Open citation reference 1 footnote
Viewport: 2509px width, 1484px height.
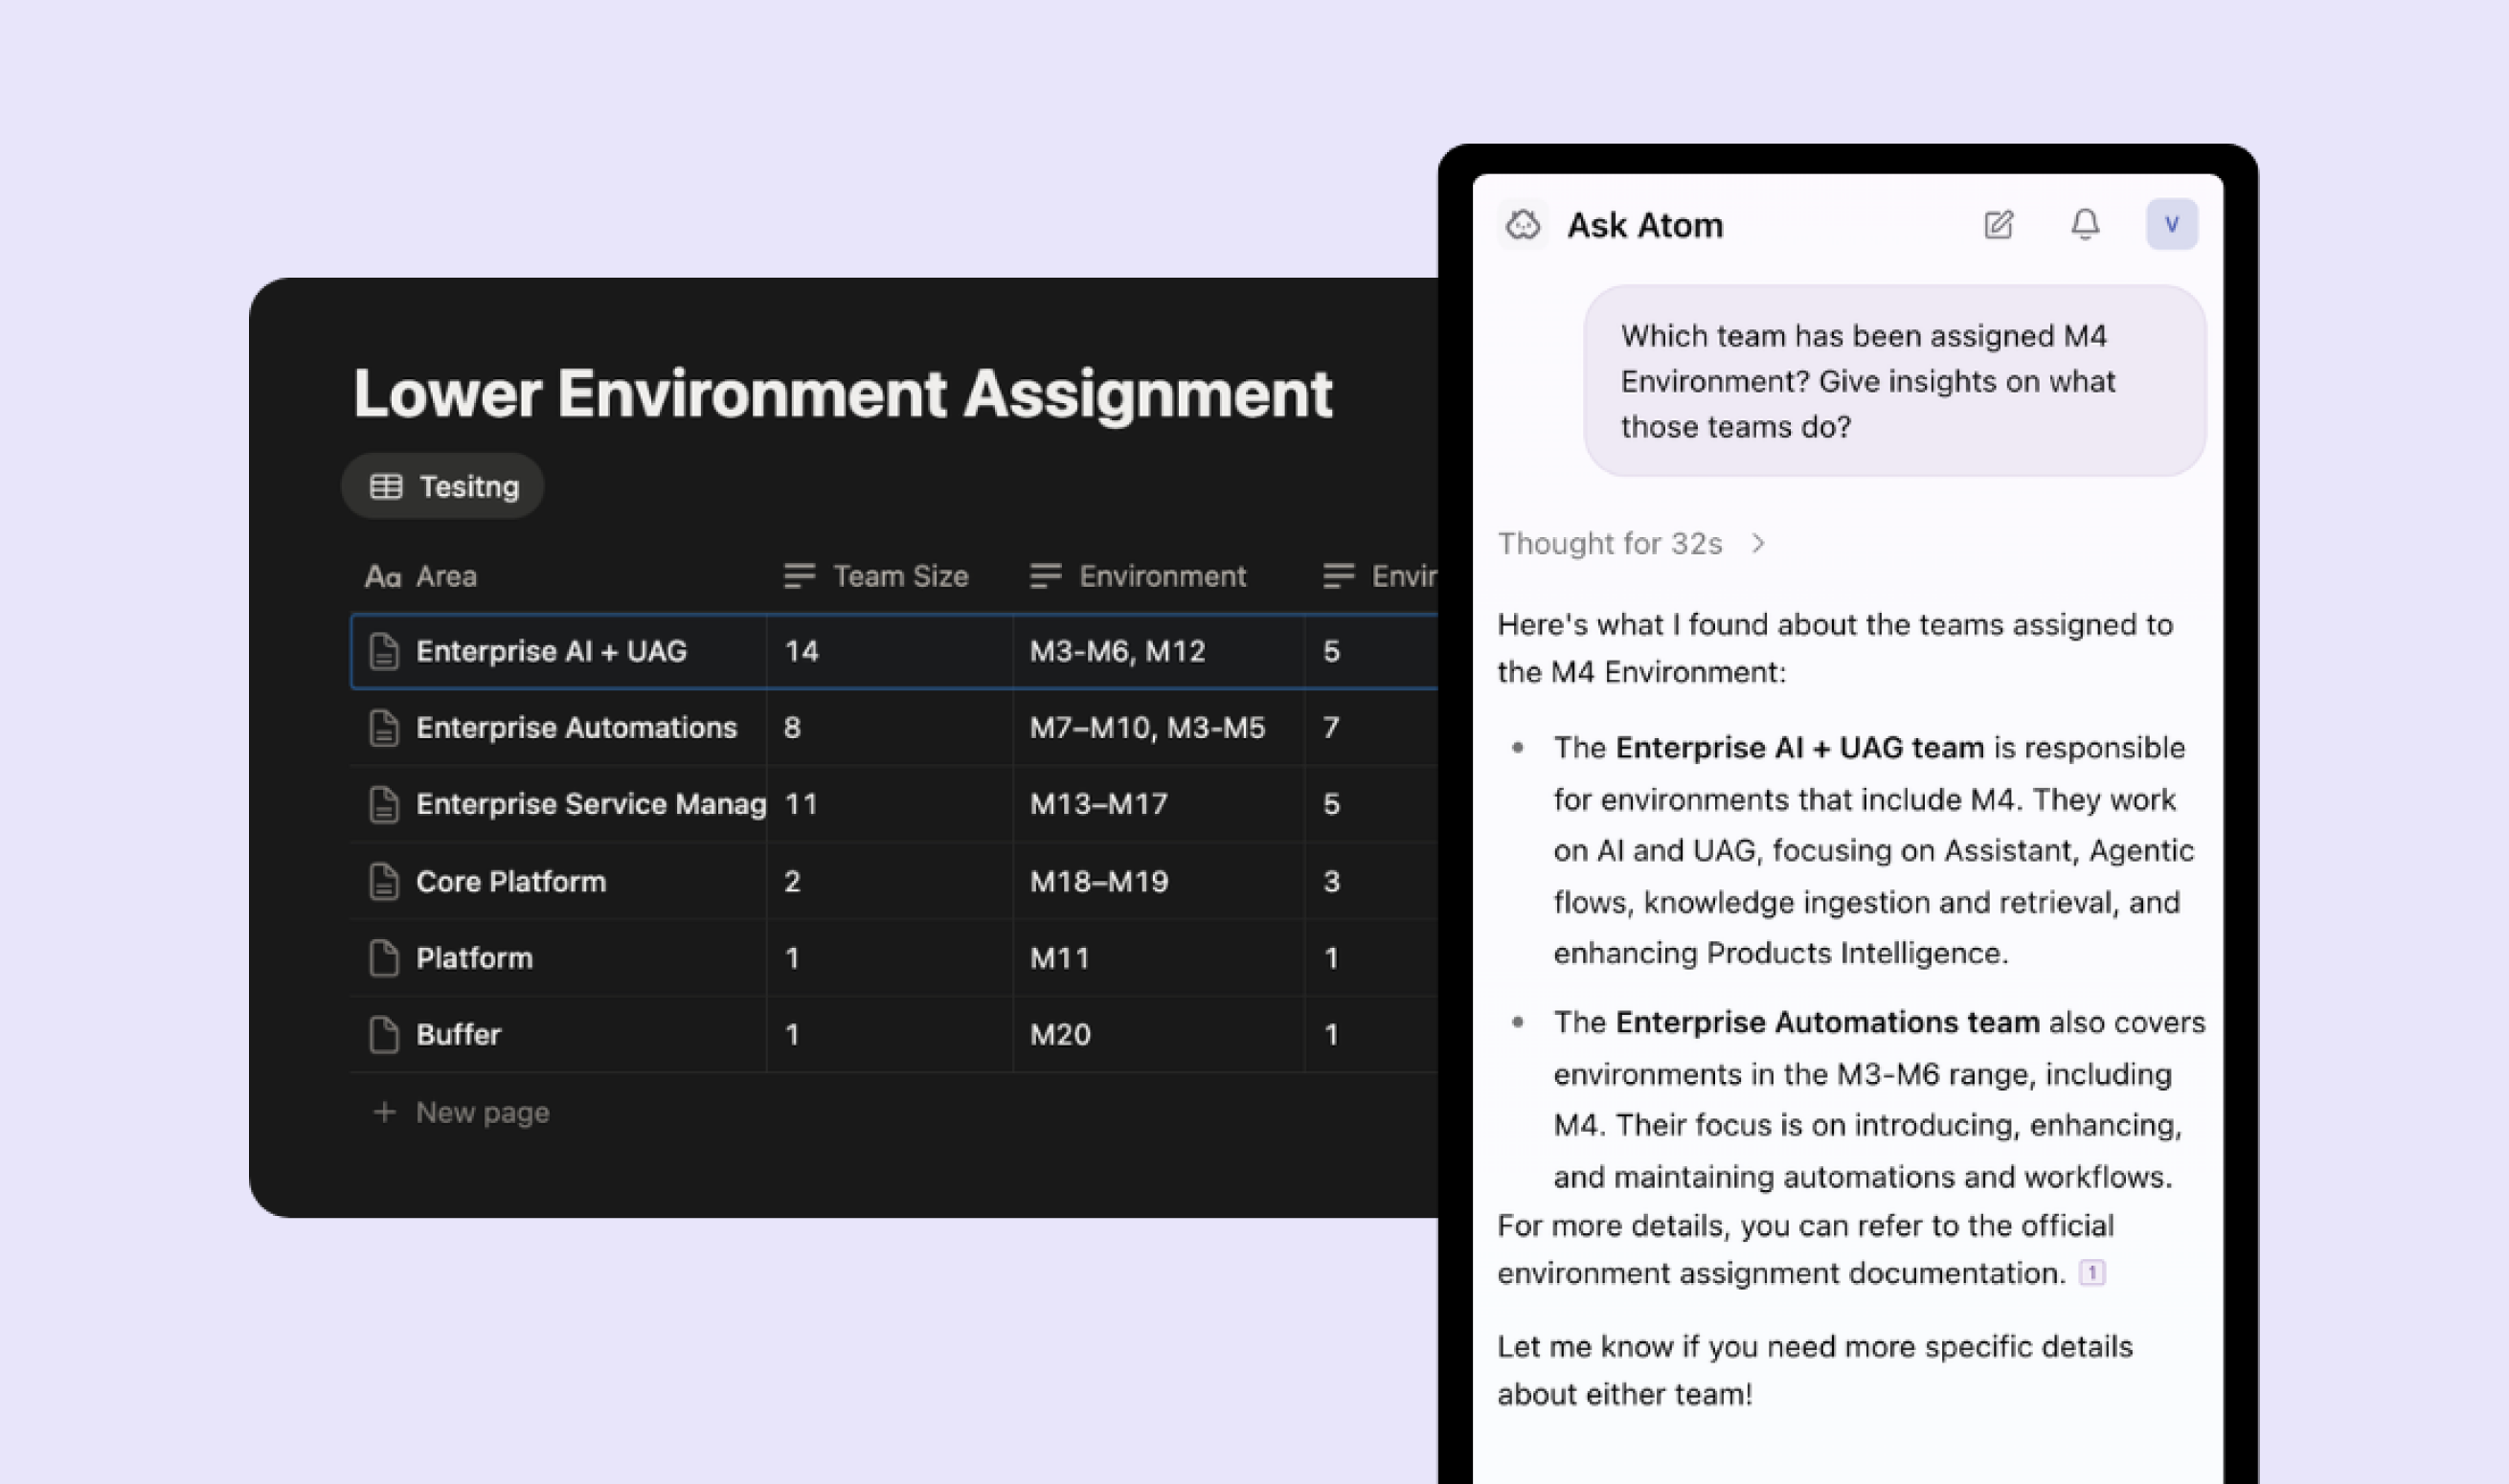(x=2091, y=1273)
